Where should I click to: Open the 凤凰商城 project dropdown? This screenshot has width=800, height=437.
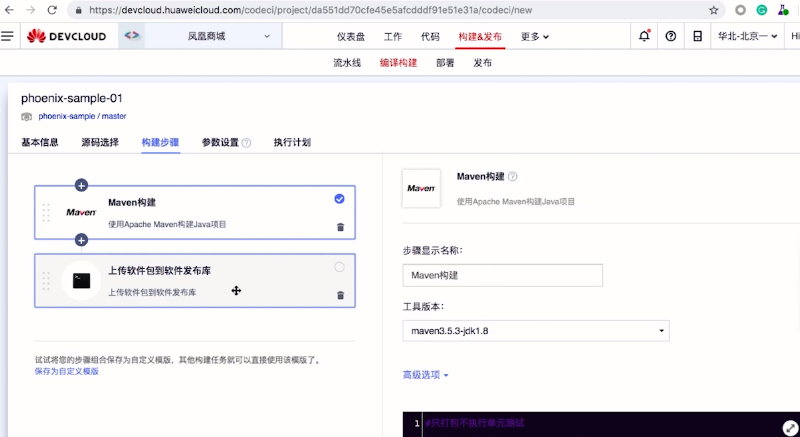[x=212, y=36]
